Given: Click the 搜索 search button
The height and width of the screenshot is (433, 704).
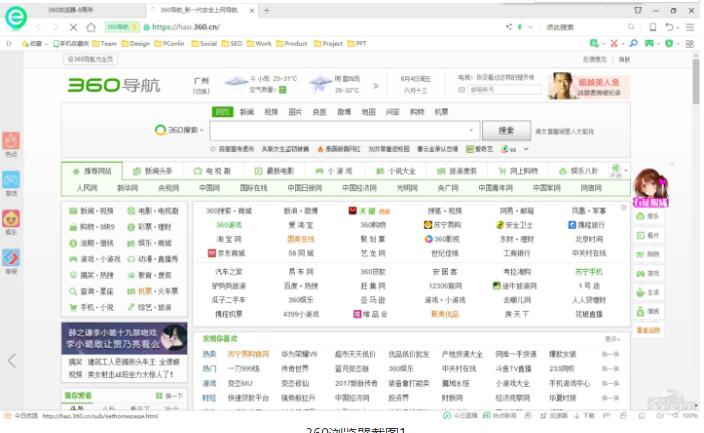Looking at the screenshot, I should point(506,131).
